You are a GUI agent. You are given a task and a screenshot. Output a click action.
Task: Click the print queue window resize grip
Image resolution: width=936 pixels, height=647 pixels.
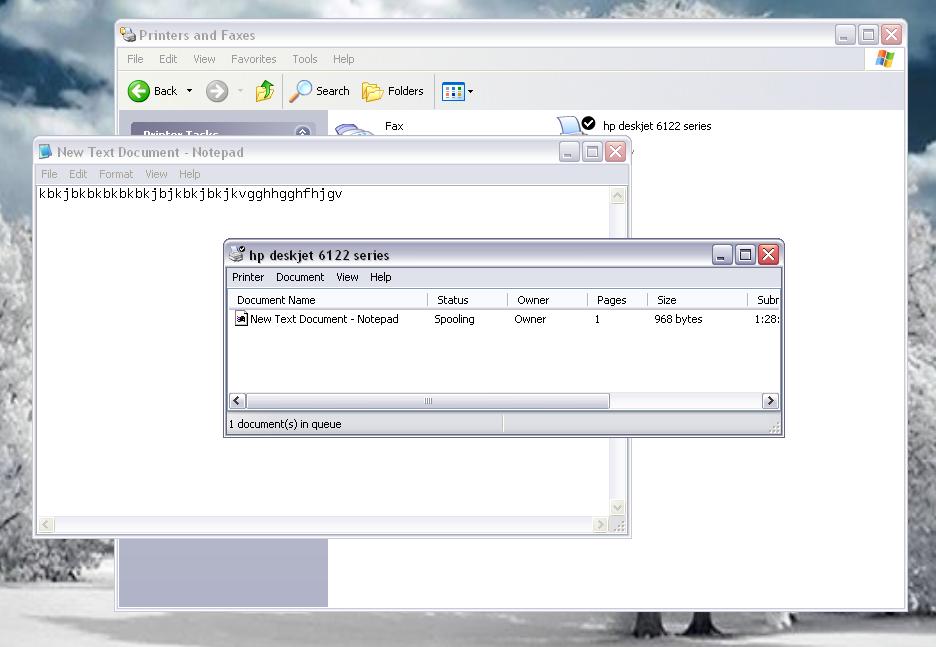pos(774,427)
